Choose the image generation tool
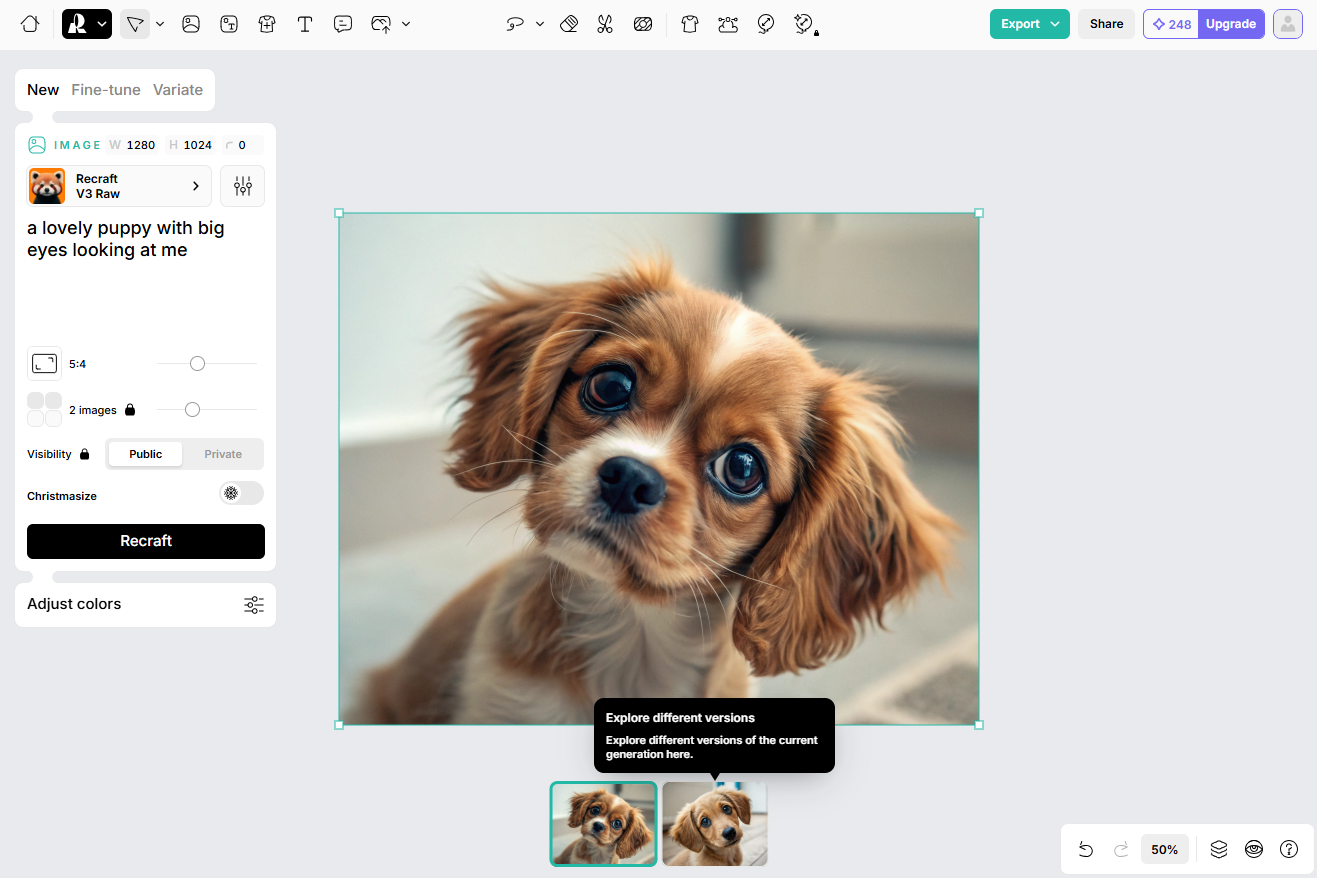 191,24
